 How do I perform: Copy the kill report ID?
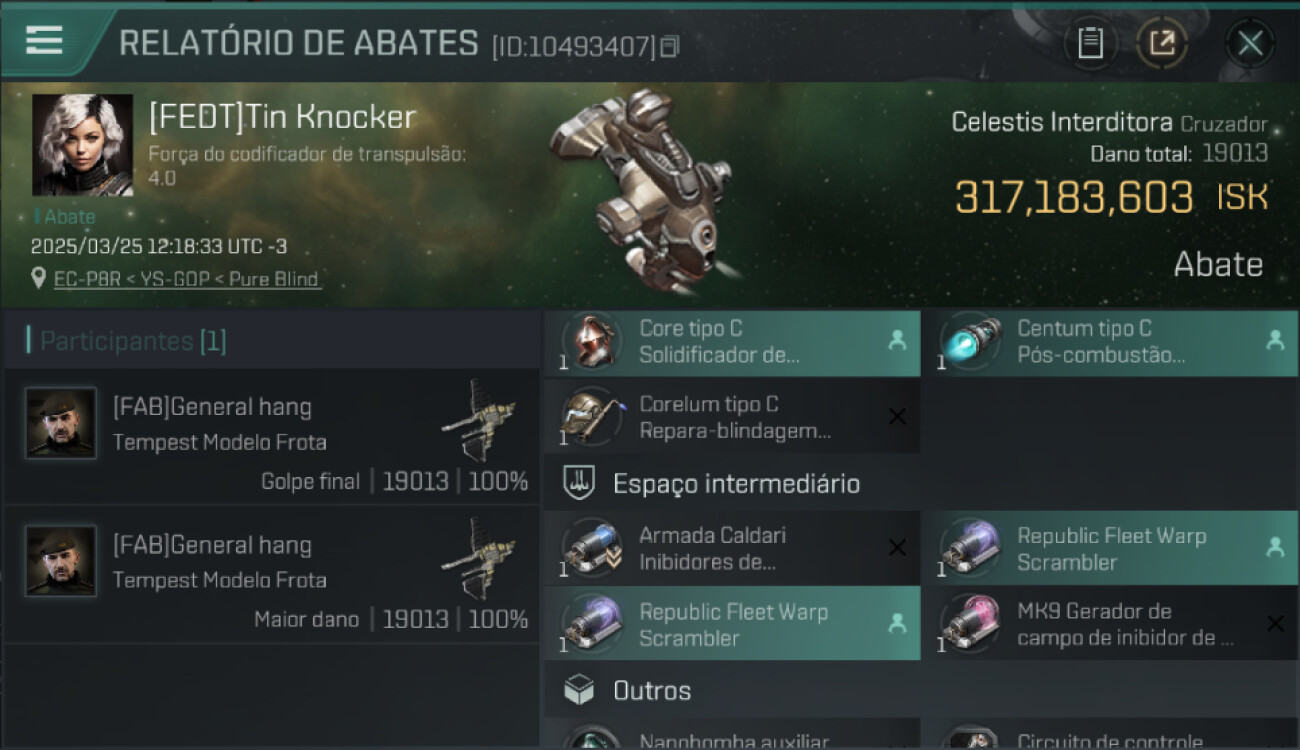669,46
